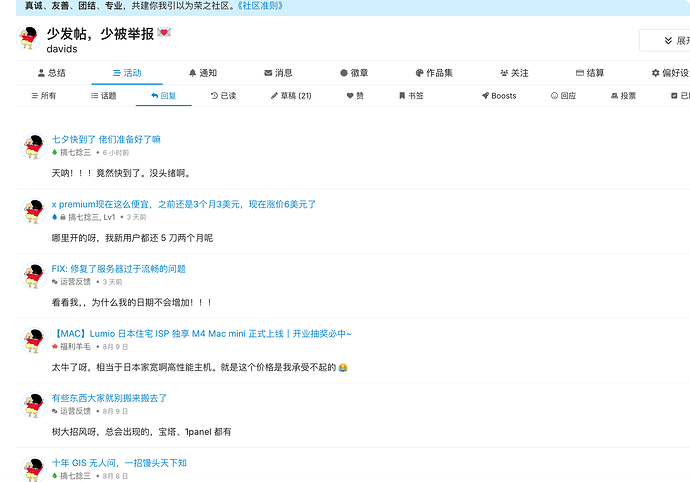Click the envelope icon beside 消息

click(x=268, y=73)
